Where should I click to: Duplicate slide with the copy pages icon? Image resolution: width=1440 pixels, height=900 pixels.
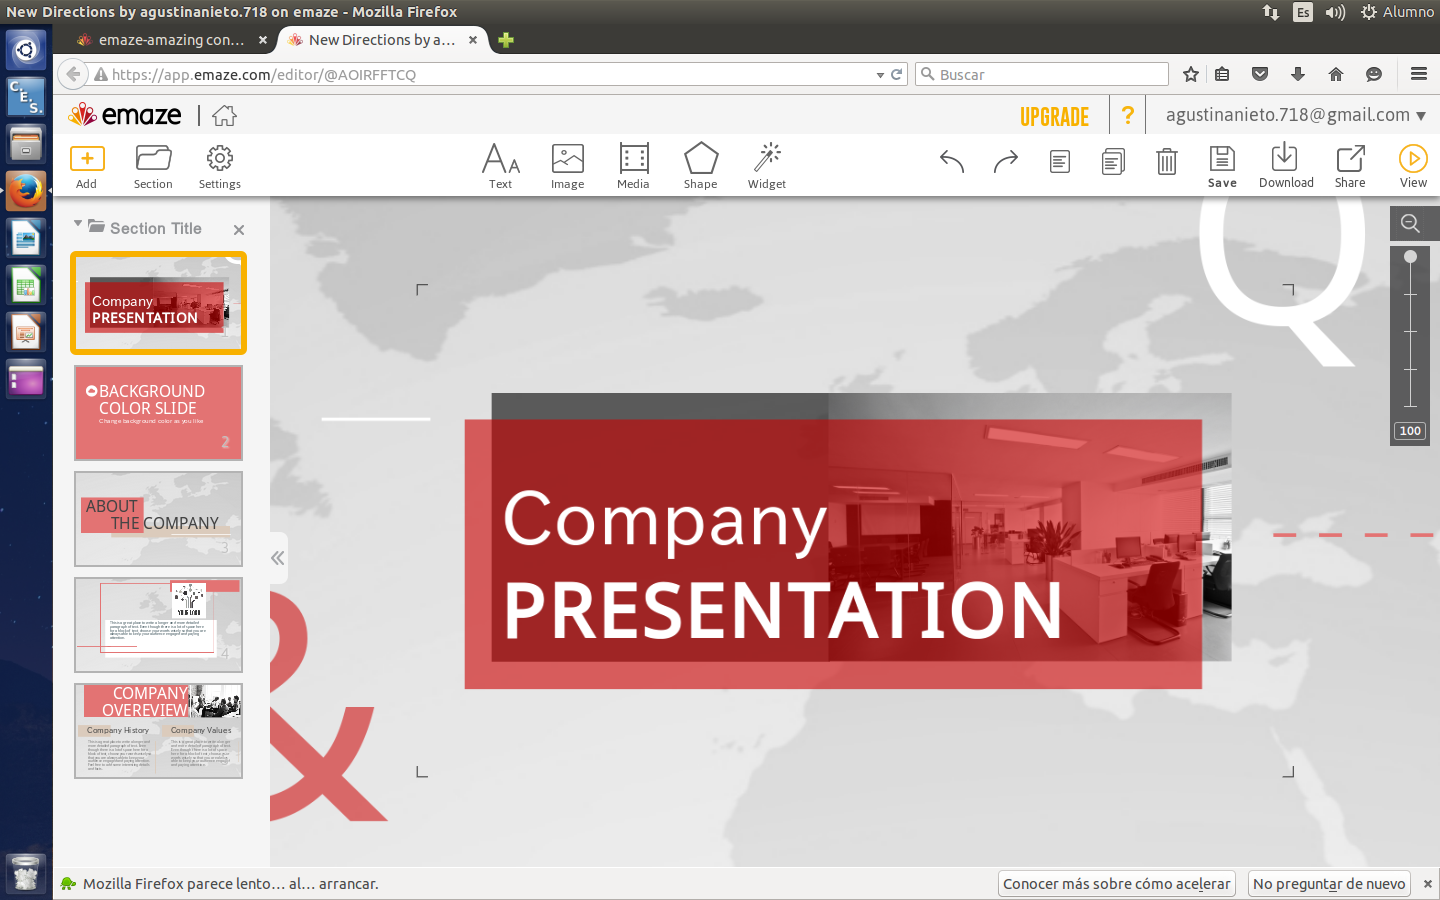(x=1113, y=161)
